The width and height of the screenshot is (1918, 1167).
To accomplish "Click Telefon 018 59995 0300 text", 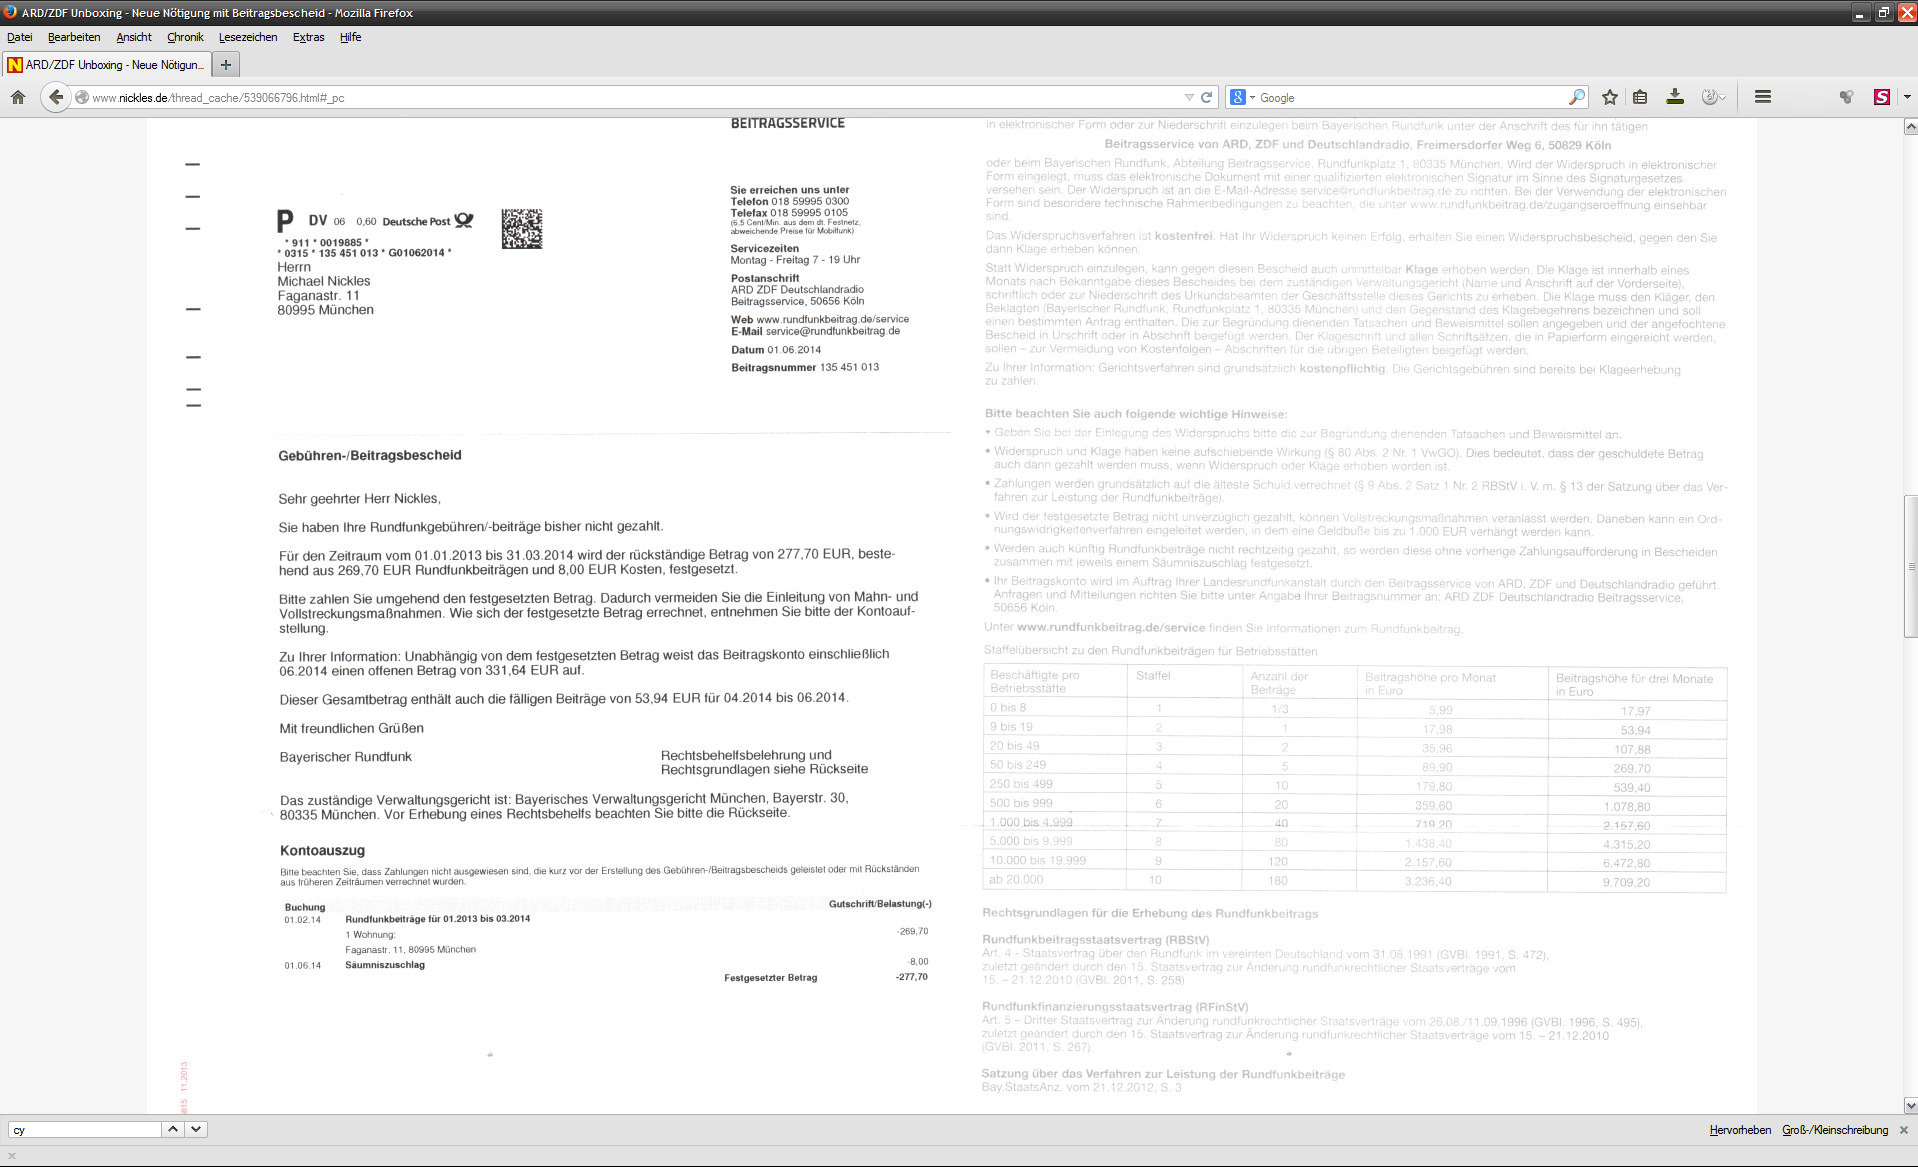I will (790, 202).
